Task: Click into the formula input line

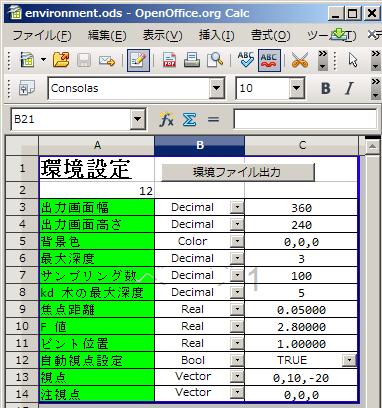Action: [x=305, y=119]
